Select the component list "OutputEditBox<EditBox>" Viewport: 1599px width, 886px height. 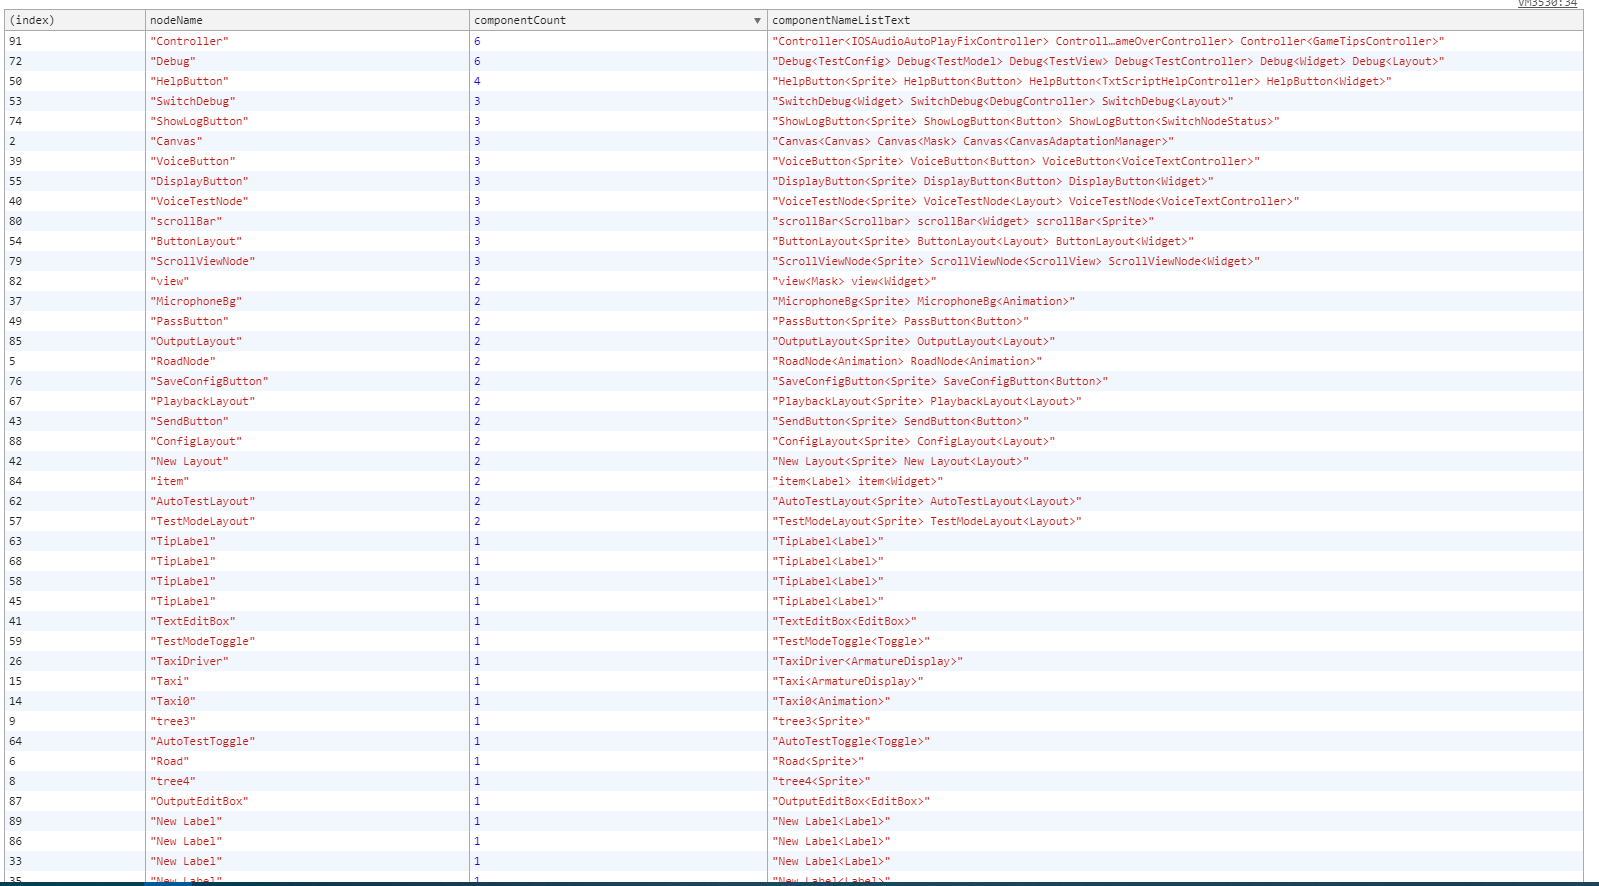(851, 801)
